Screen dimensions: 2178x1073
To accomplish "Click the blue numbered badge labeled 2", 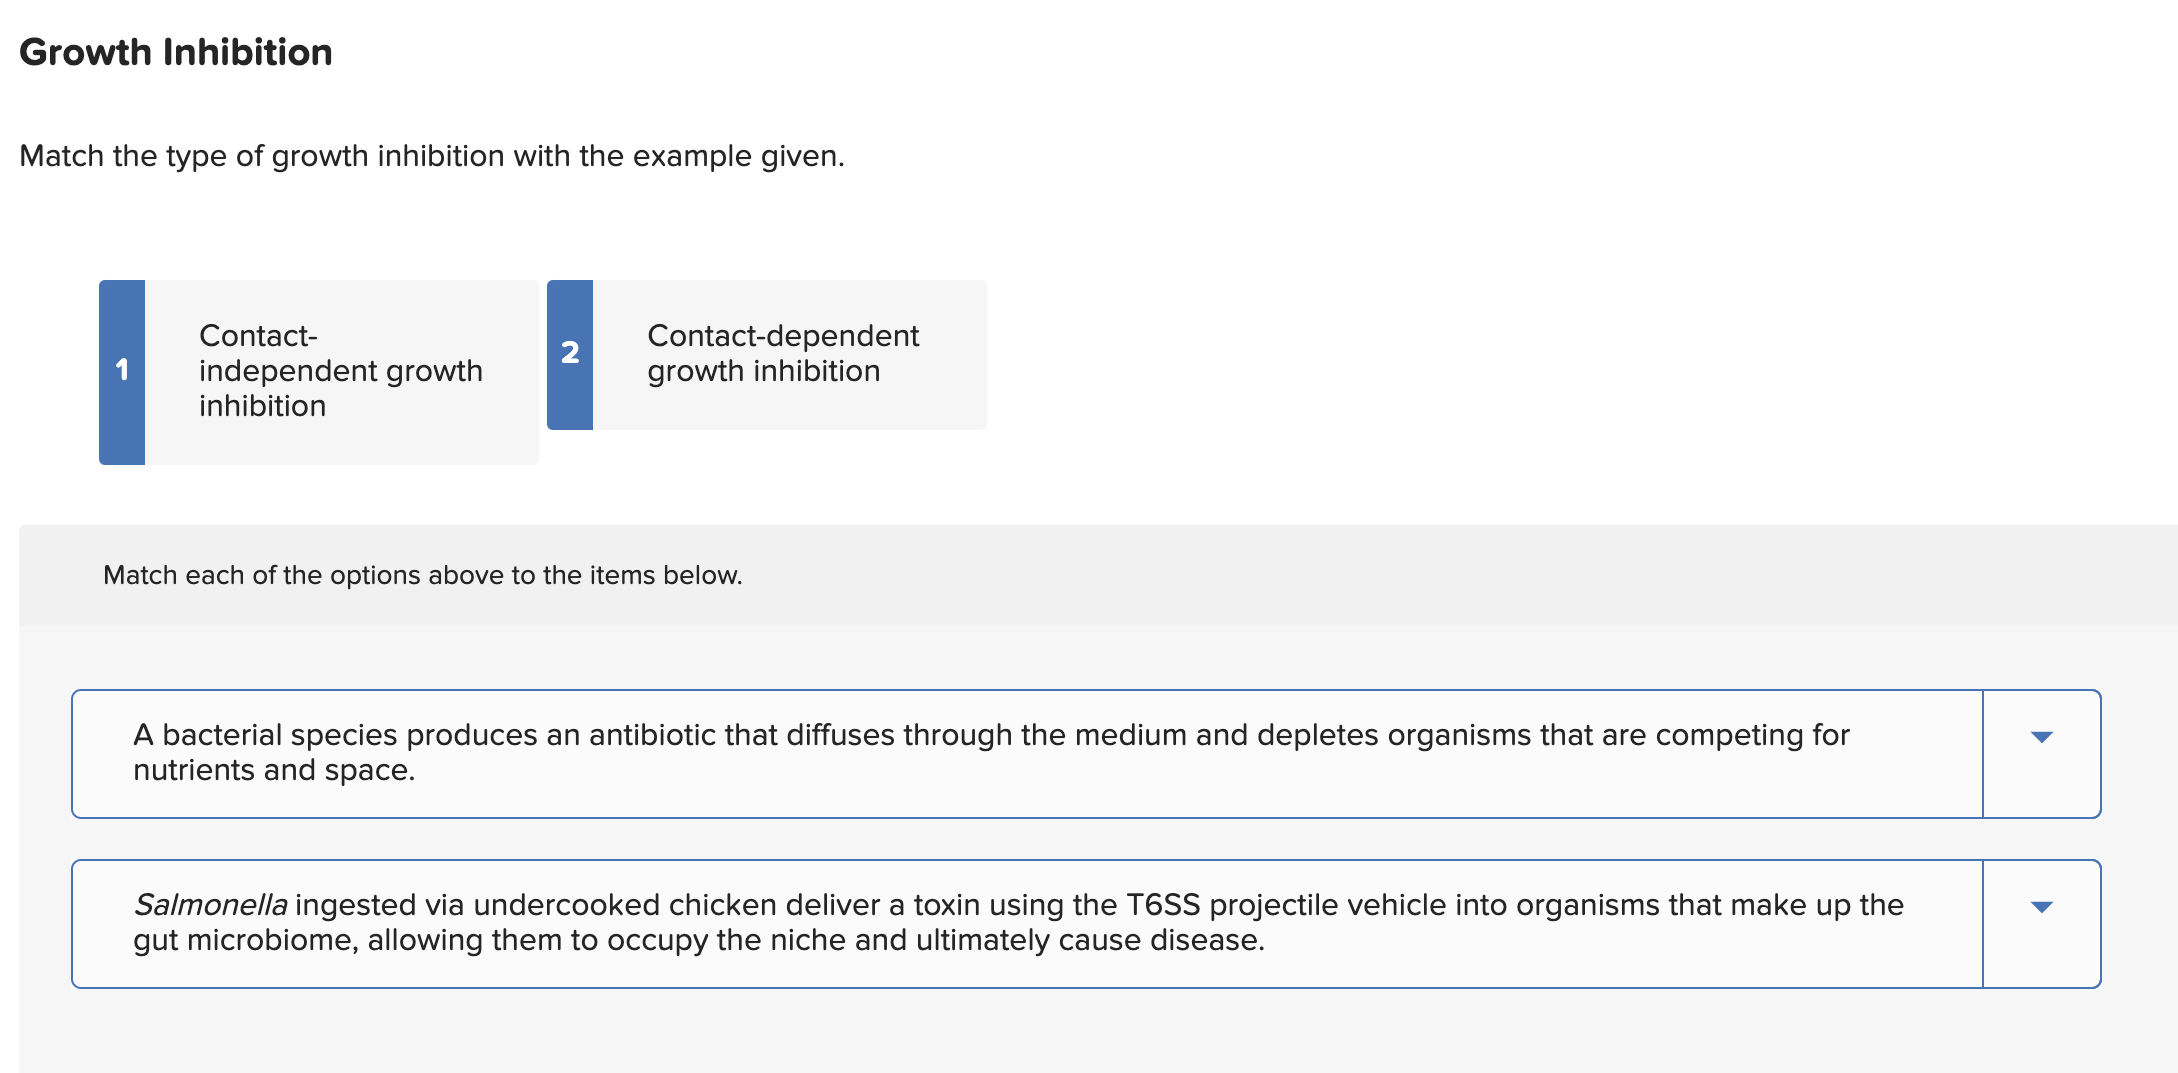I will click(x=570, y=354).
